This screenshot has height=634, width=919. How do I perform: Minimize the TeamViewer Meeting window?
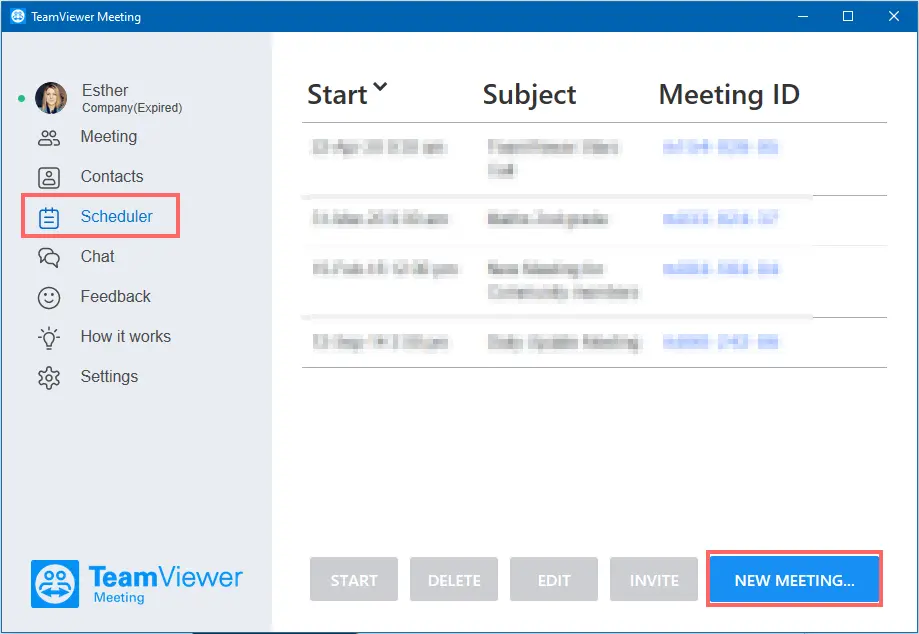(803, 16)
